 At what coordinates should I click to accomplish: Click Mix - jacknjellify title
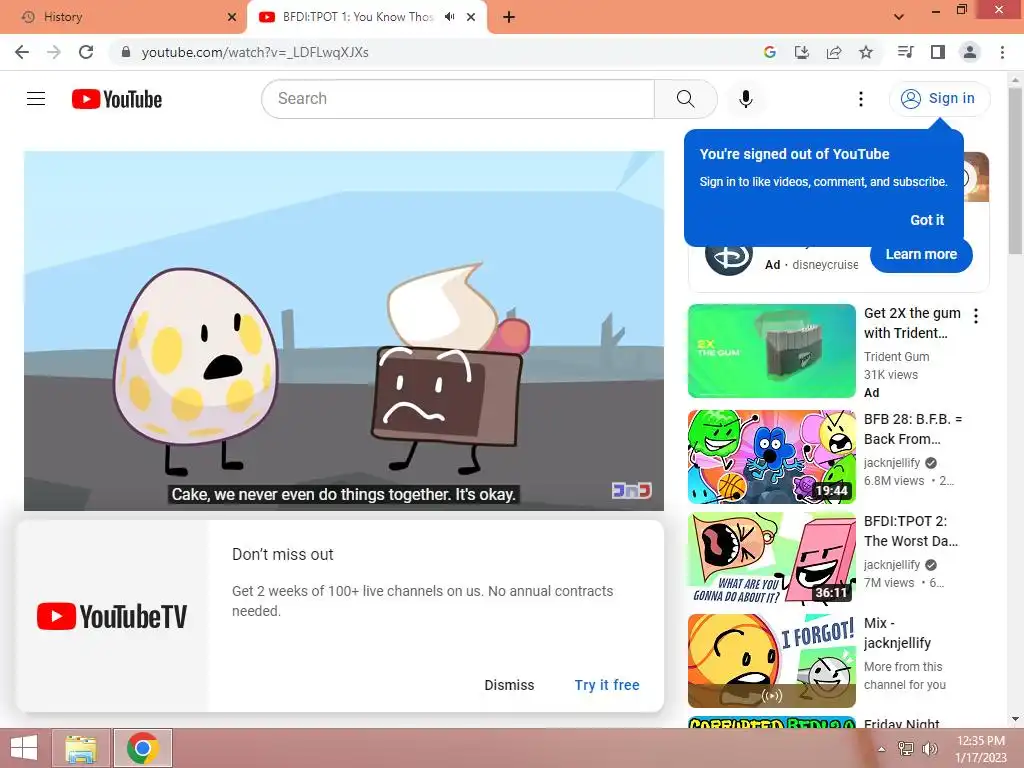pos(897,633)
